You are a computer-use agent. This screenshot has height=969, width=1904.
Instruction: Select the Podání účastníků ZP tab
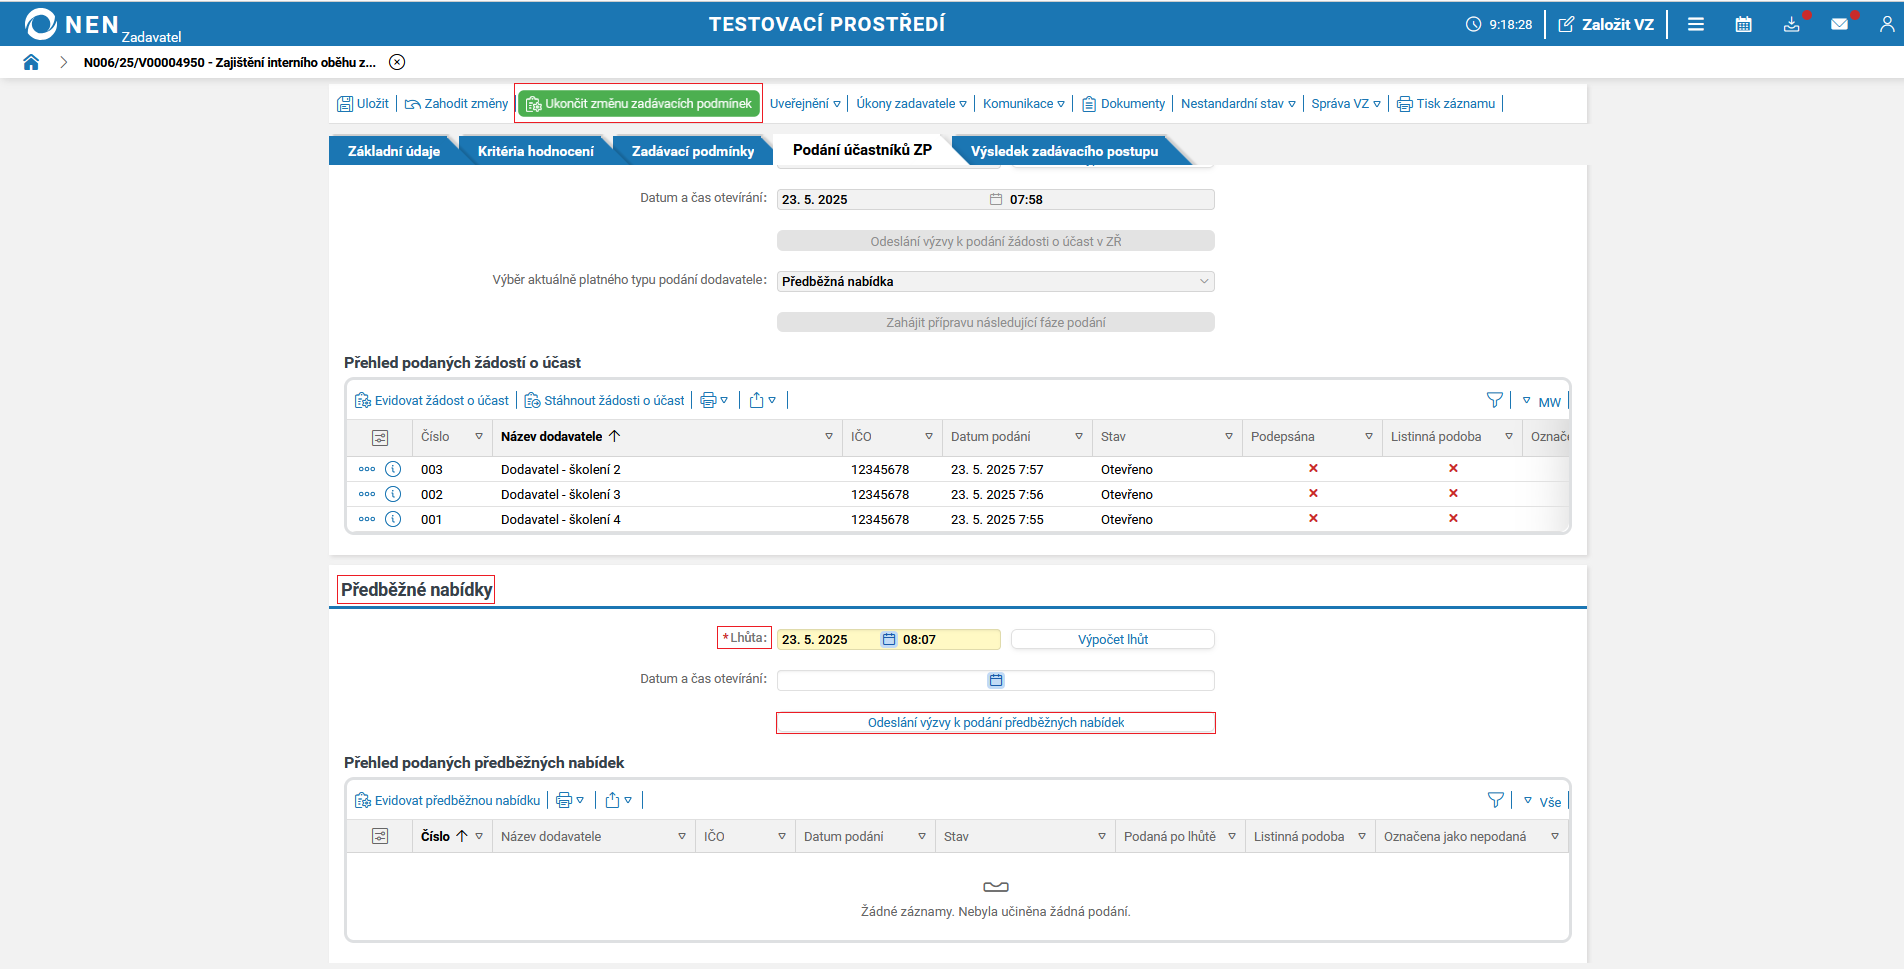(862, 150)
